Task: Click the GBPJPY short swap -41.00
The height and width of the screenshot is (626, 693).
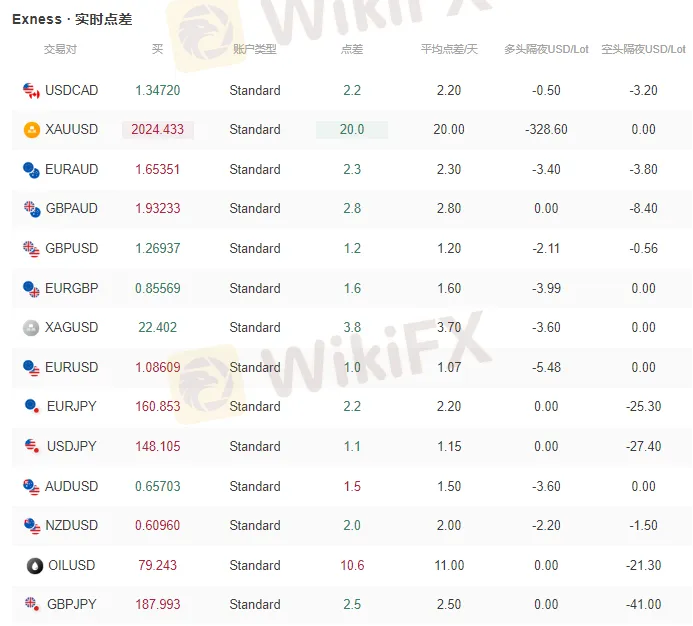Action: 644,604
